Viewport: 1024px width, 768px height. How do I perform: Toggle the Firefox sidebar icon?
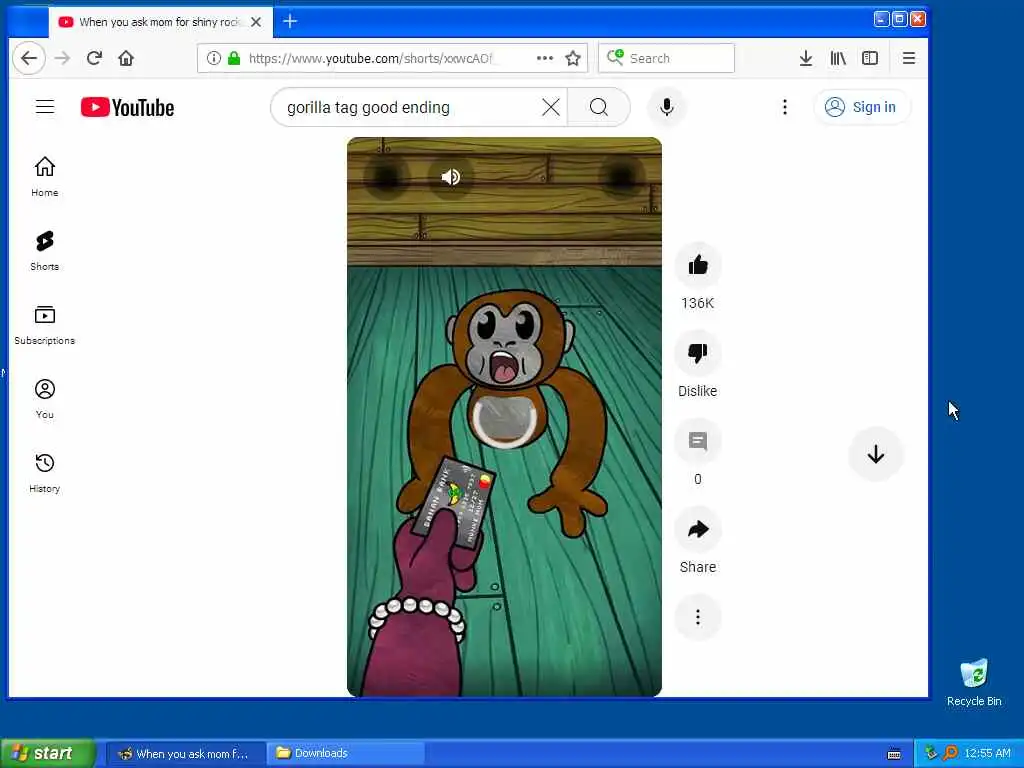point(870,58)
